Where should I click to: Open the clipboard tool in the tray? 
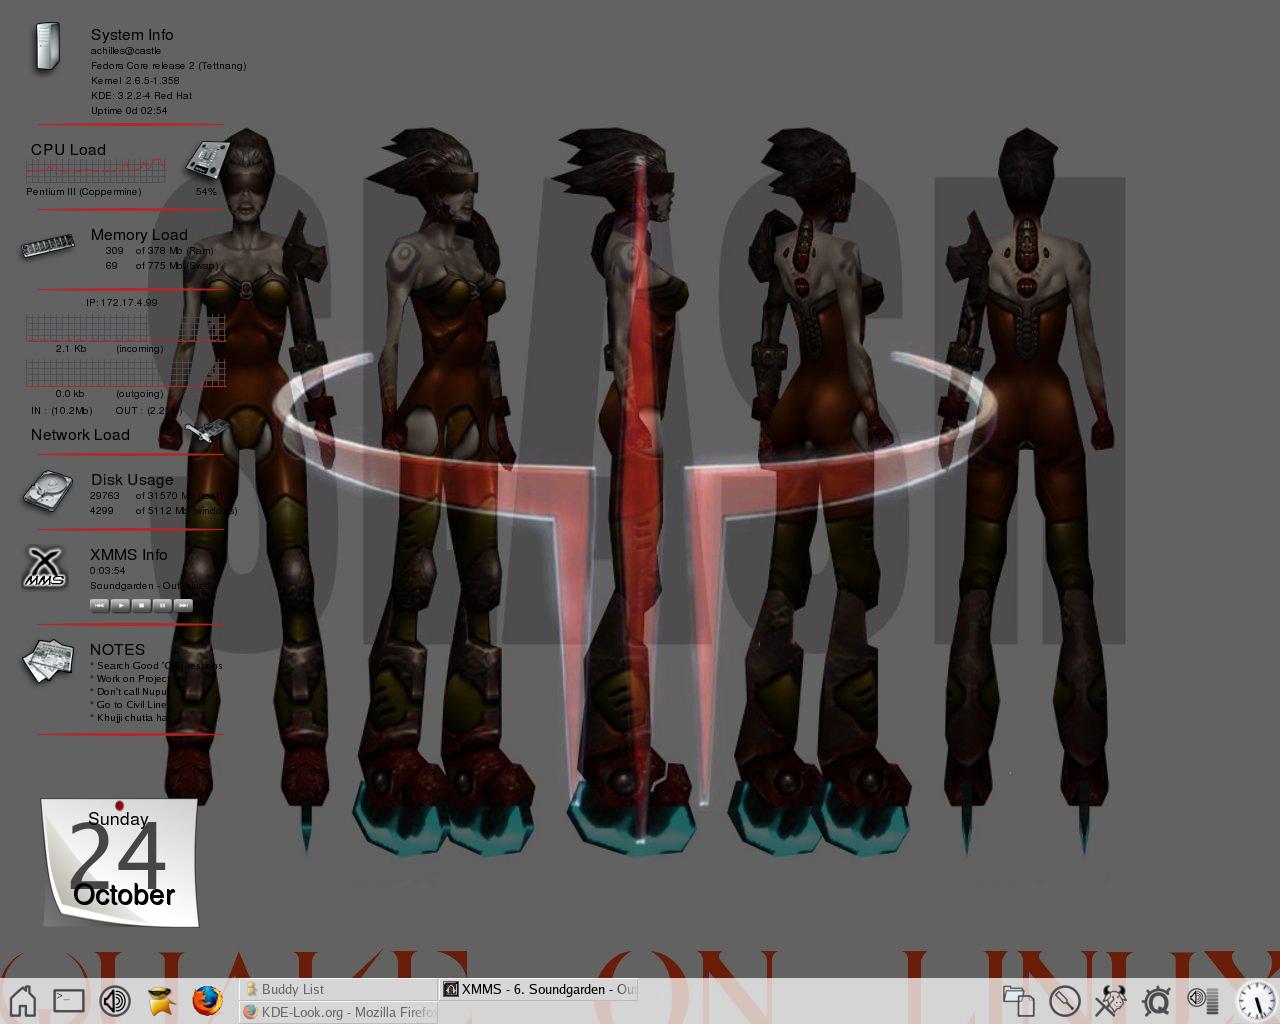coord(1018,1000)
